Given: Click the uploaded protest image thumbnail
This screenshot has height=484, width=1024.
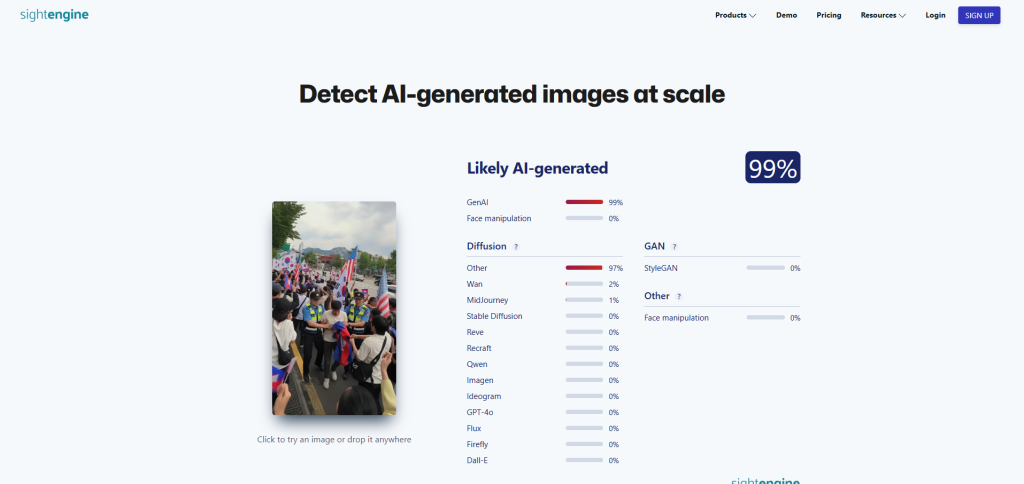Looking at the screenshot, I should [334, 308].
